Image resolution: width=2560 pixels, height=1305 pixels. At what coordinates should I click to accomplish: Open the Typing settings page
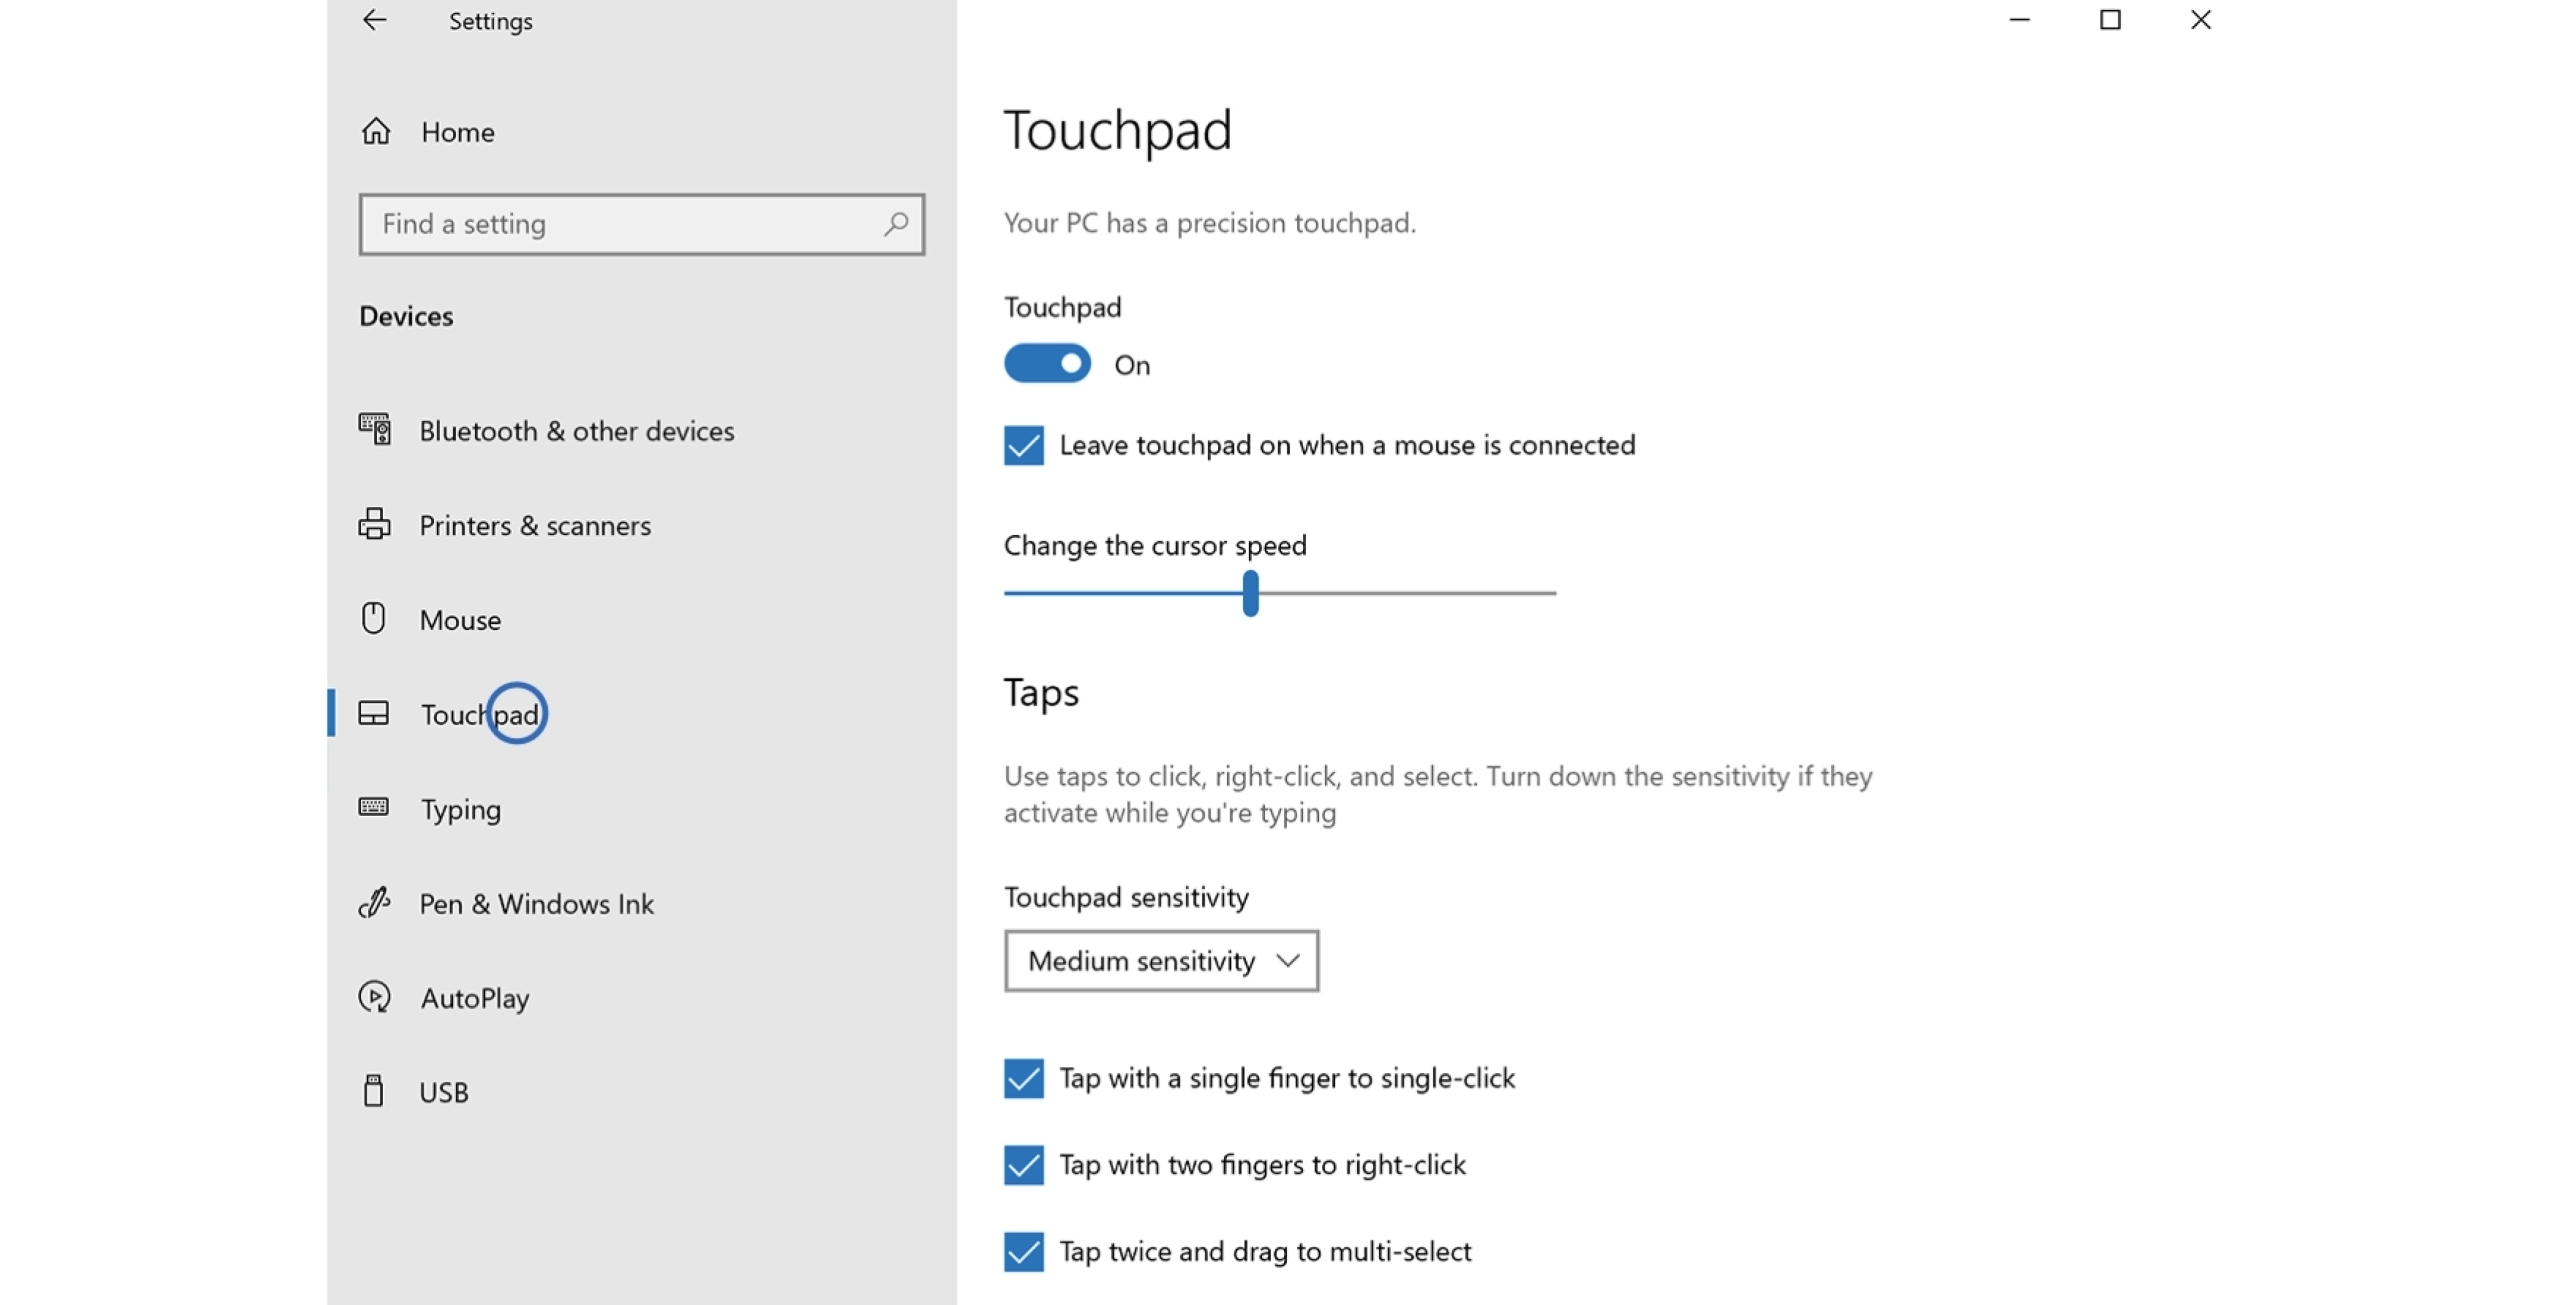coord(460,809)
